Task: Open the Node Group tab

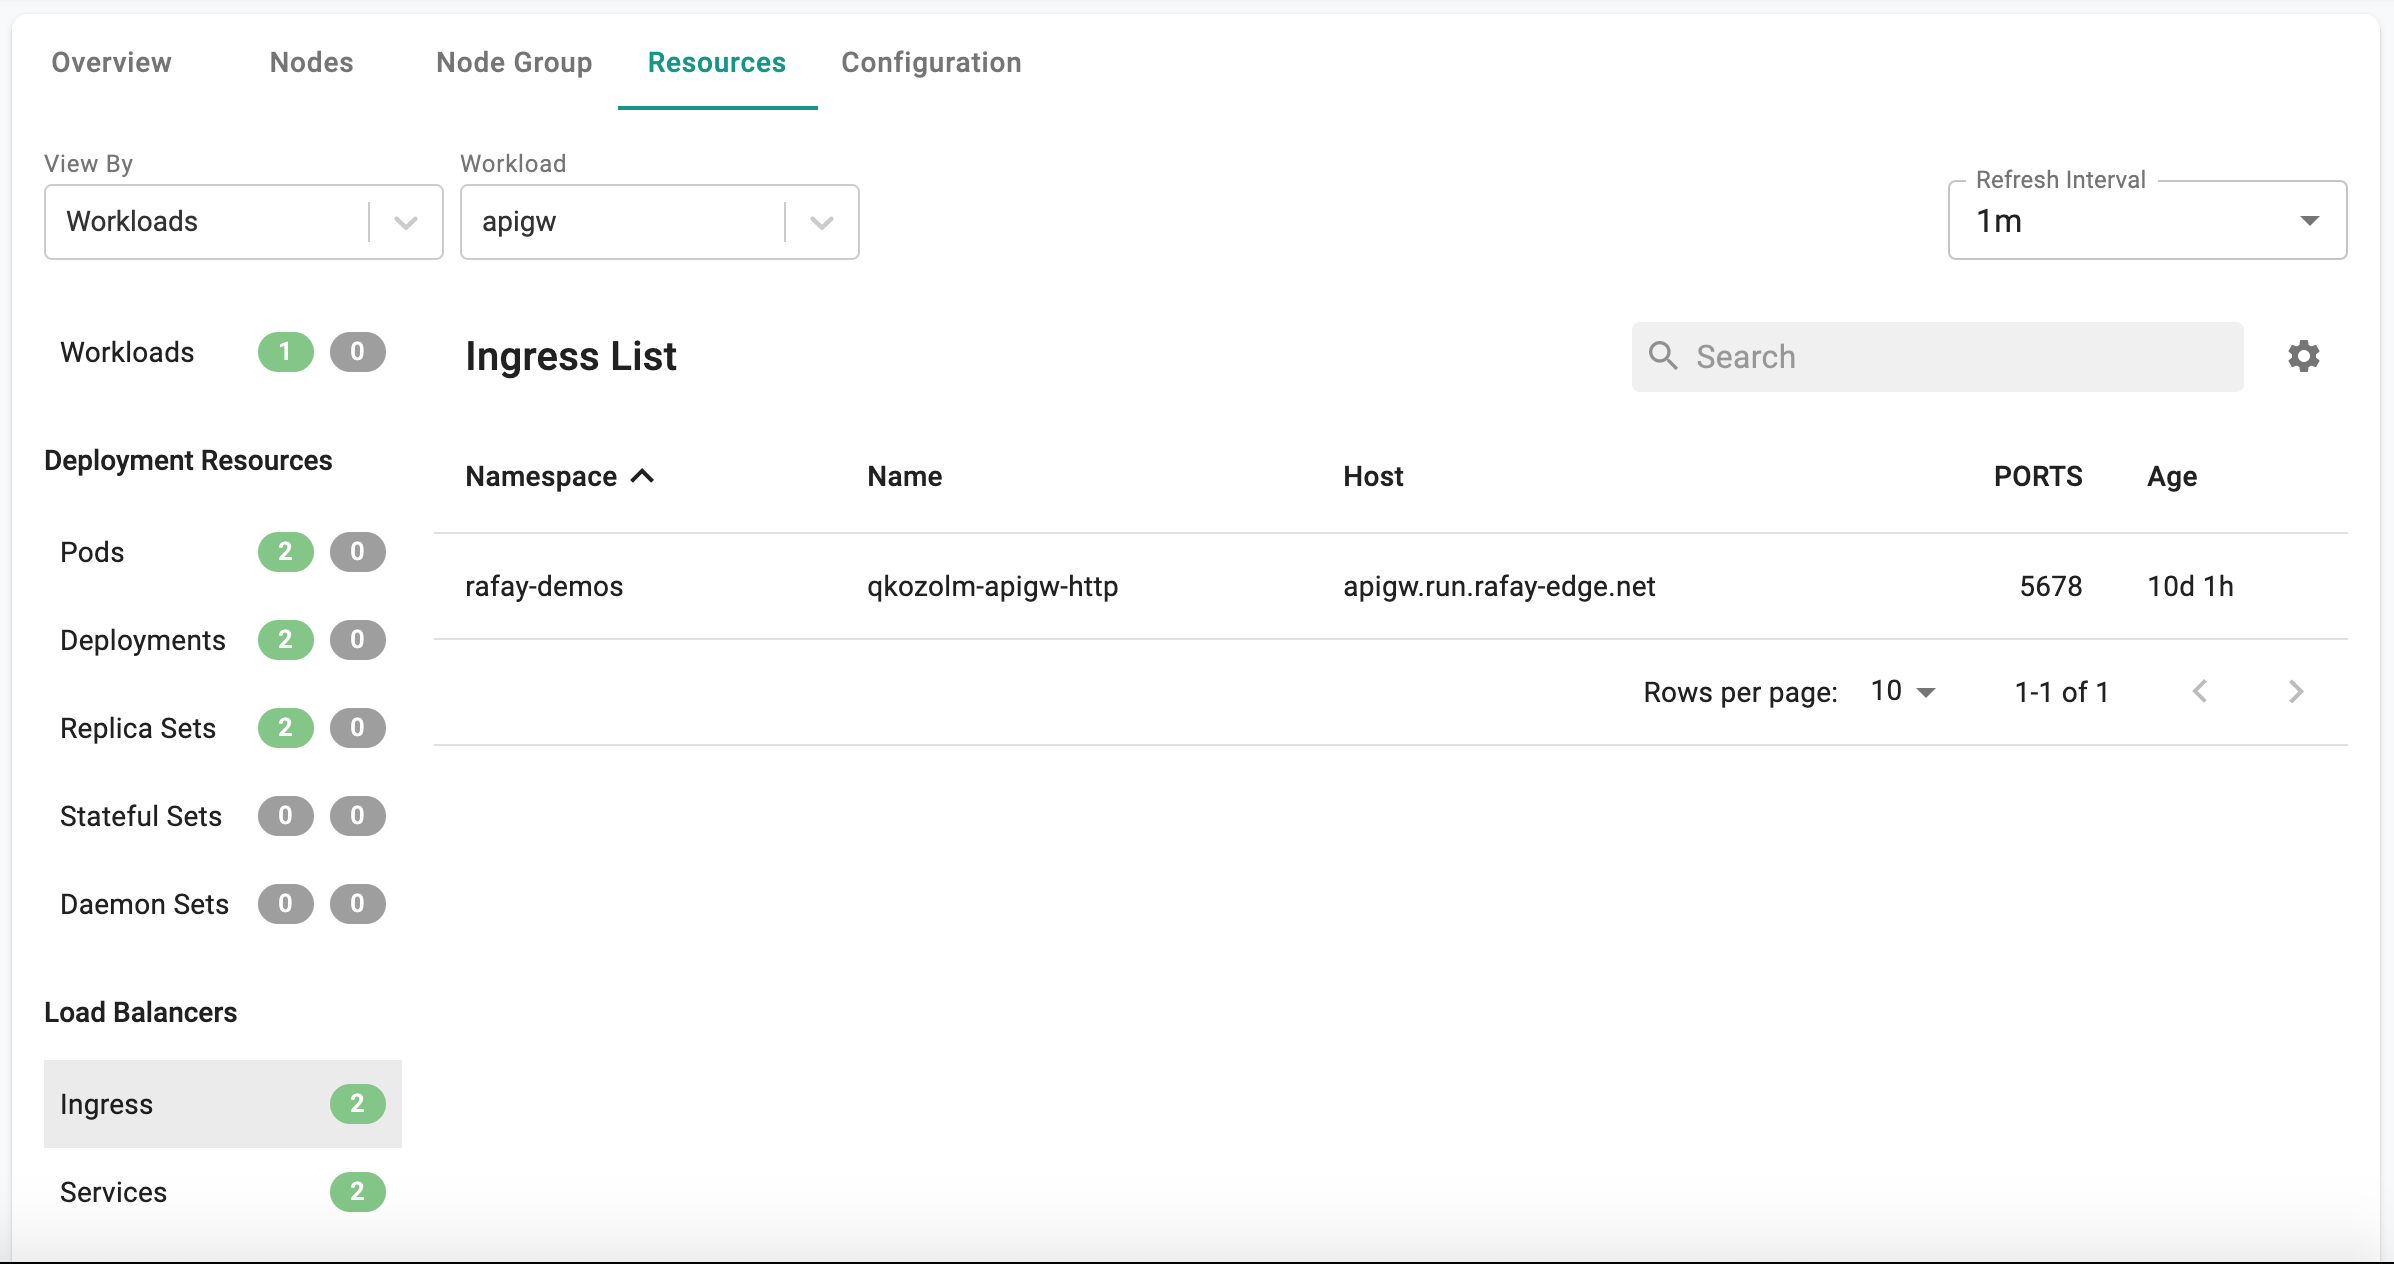Action: tap(515, 62)
